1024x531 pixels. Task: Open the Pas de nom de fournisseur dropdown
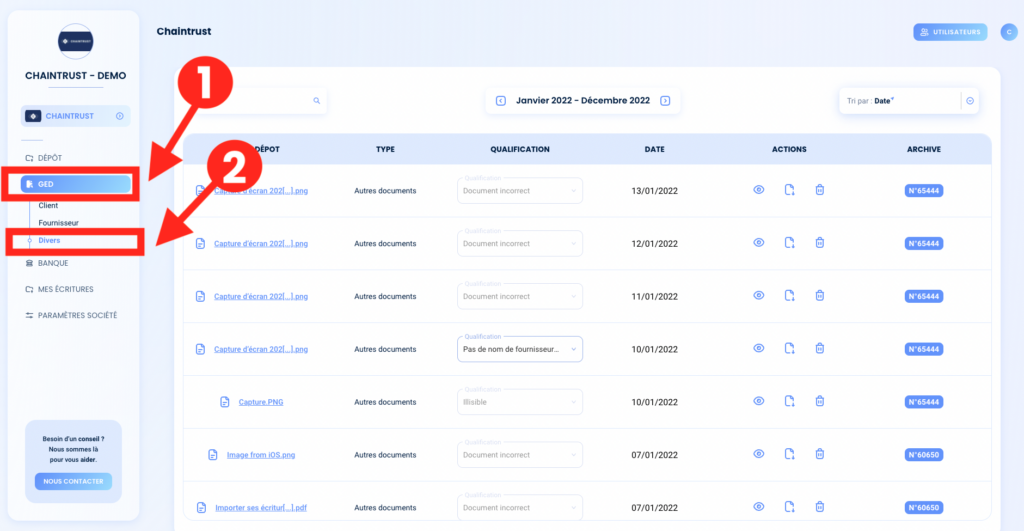pos(520,349)
